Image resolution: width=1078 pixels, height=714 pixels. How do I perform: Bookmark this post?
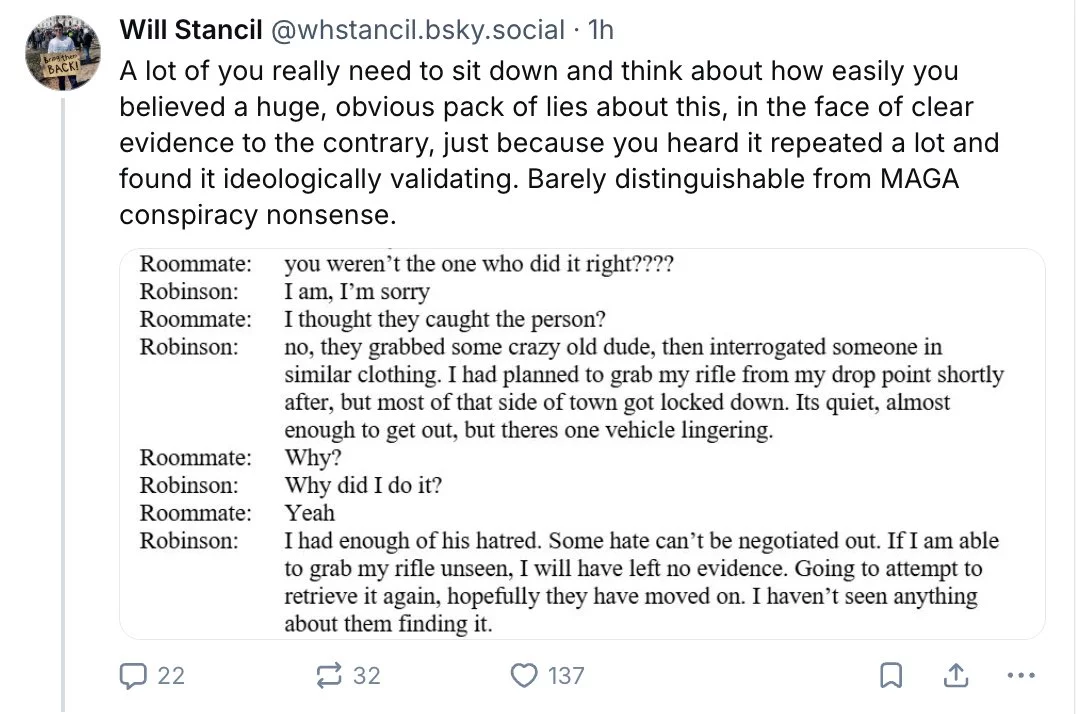click(891, 676)
